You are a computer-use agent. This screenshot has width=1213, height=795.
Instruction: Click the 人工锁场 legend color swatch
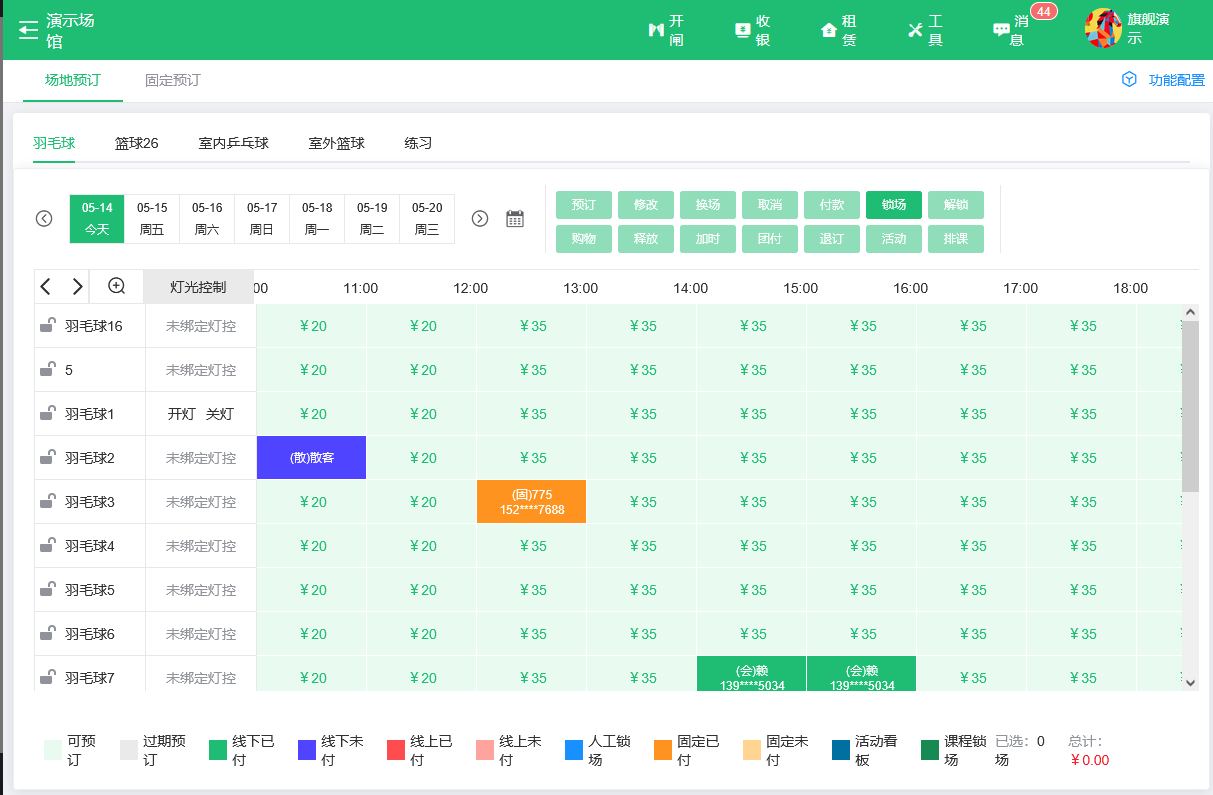coord(574,750)
